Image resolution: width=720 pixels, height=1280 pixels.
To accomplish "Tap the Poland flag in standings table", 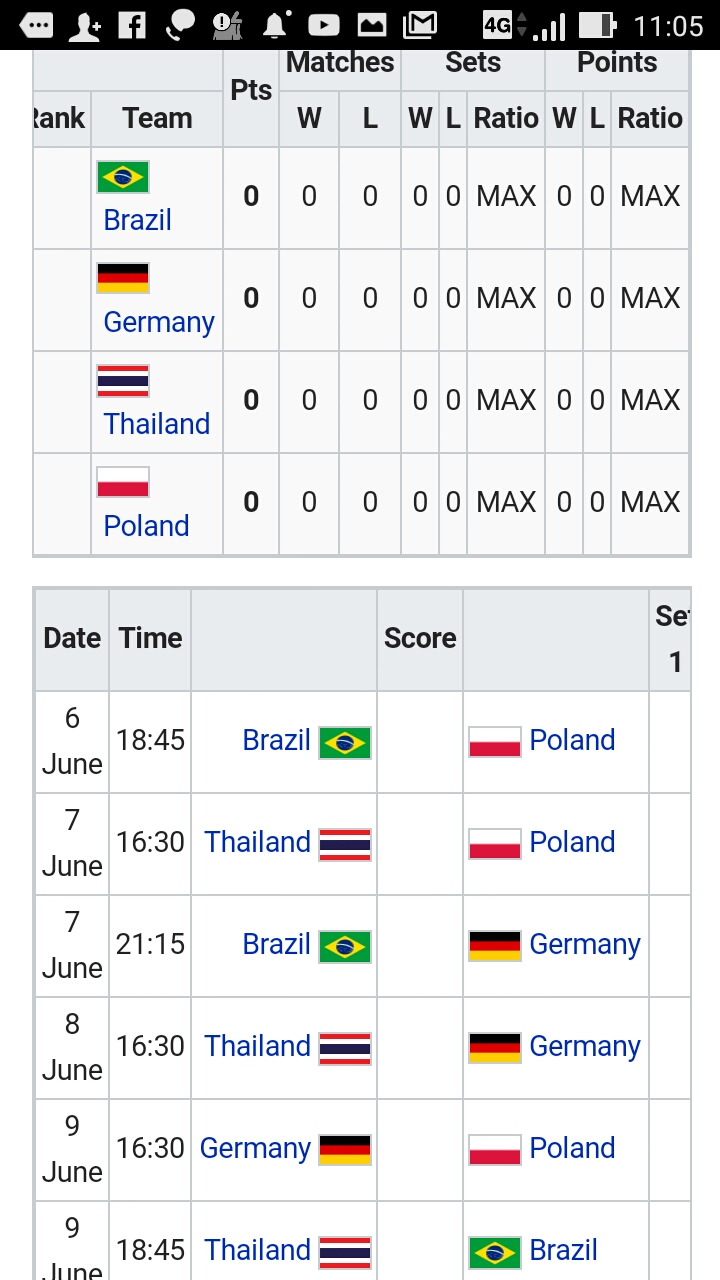I will [x=123, y=482].
